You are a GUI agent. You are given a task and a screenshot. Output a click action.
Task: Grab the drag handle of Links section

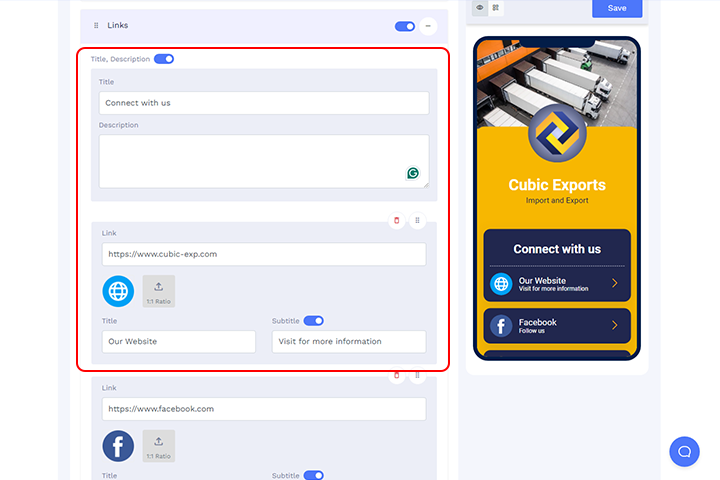pyautogui.click(x=96, y=25)
